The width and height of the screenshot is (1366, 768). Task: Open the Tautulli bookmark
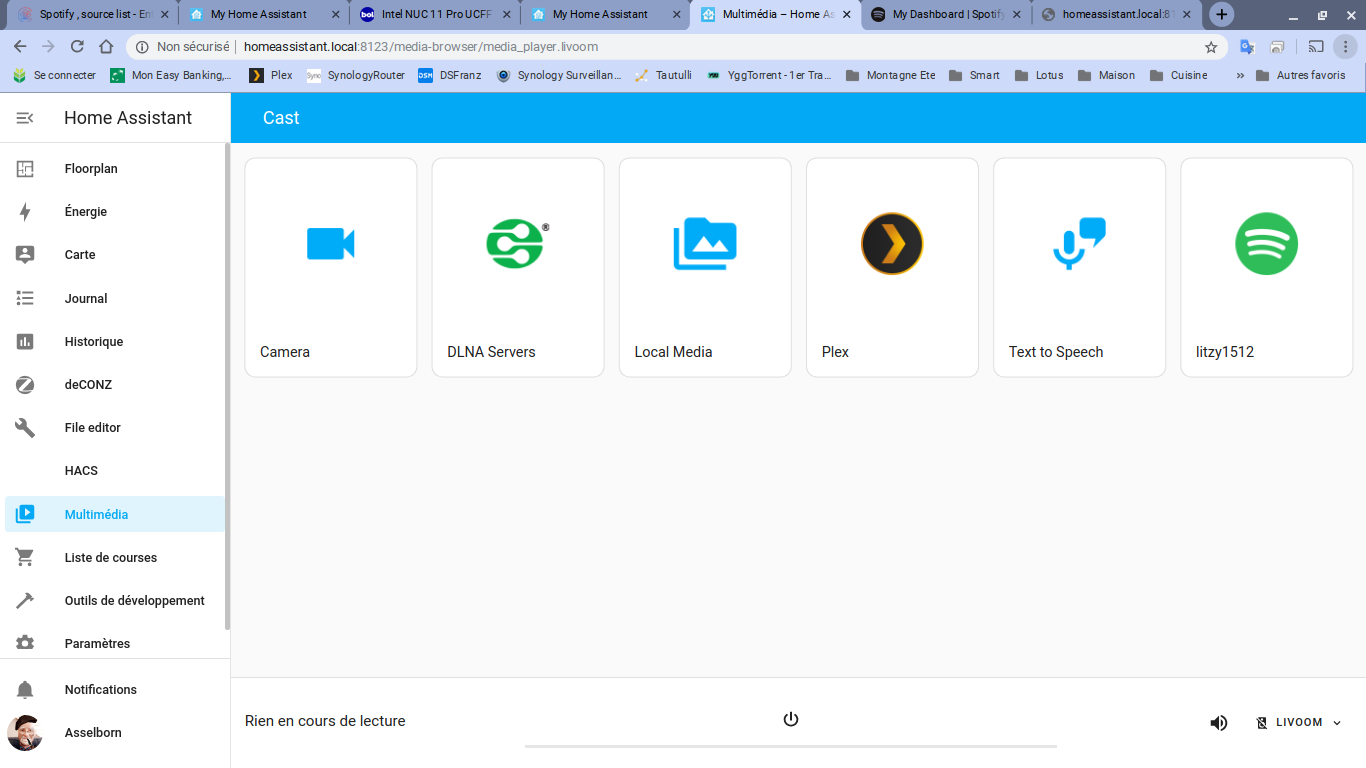(663, 75)
